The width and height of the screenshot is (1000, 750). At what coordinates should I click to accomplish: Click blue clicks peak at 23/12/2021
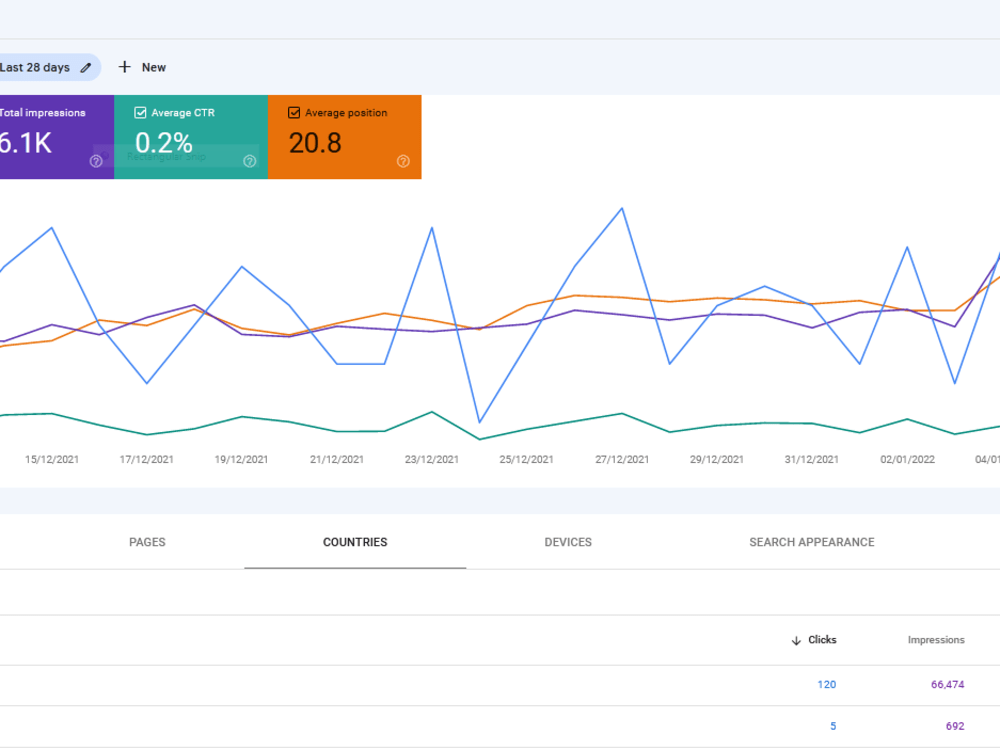pyautogui.click(x=432, y=228)
